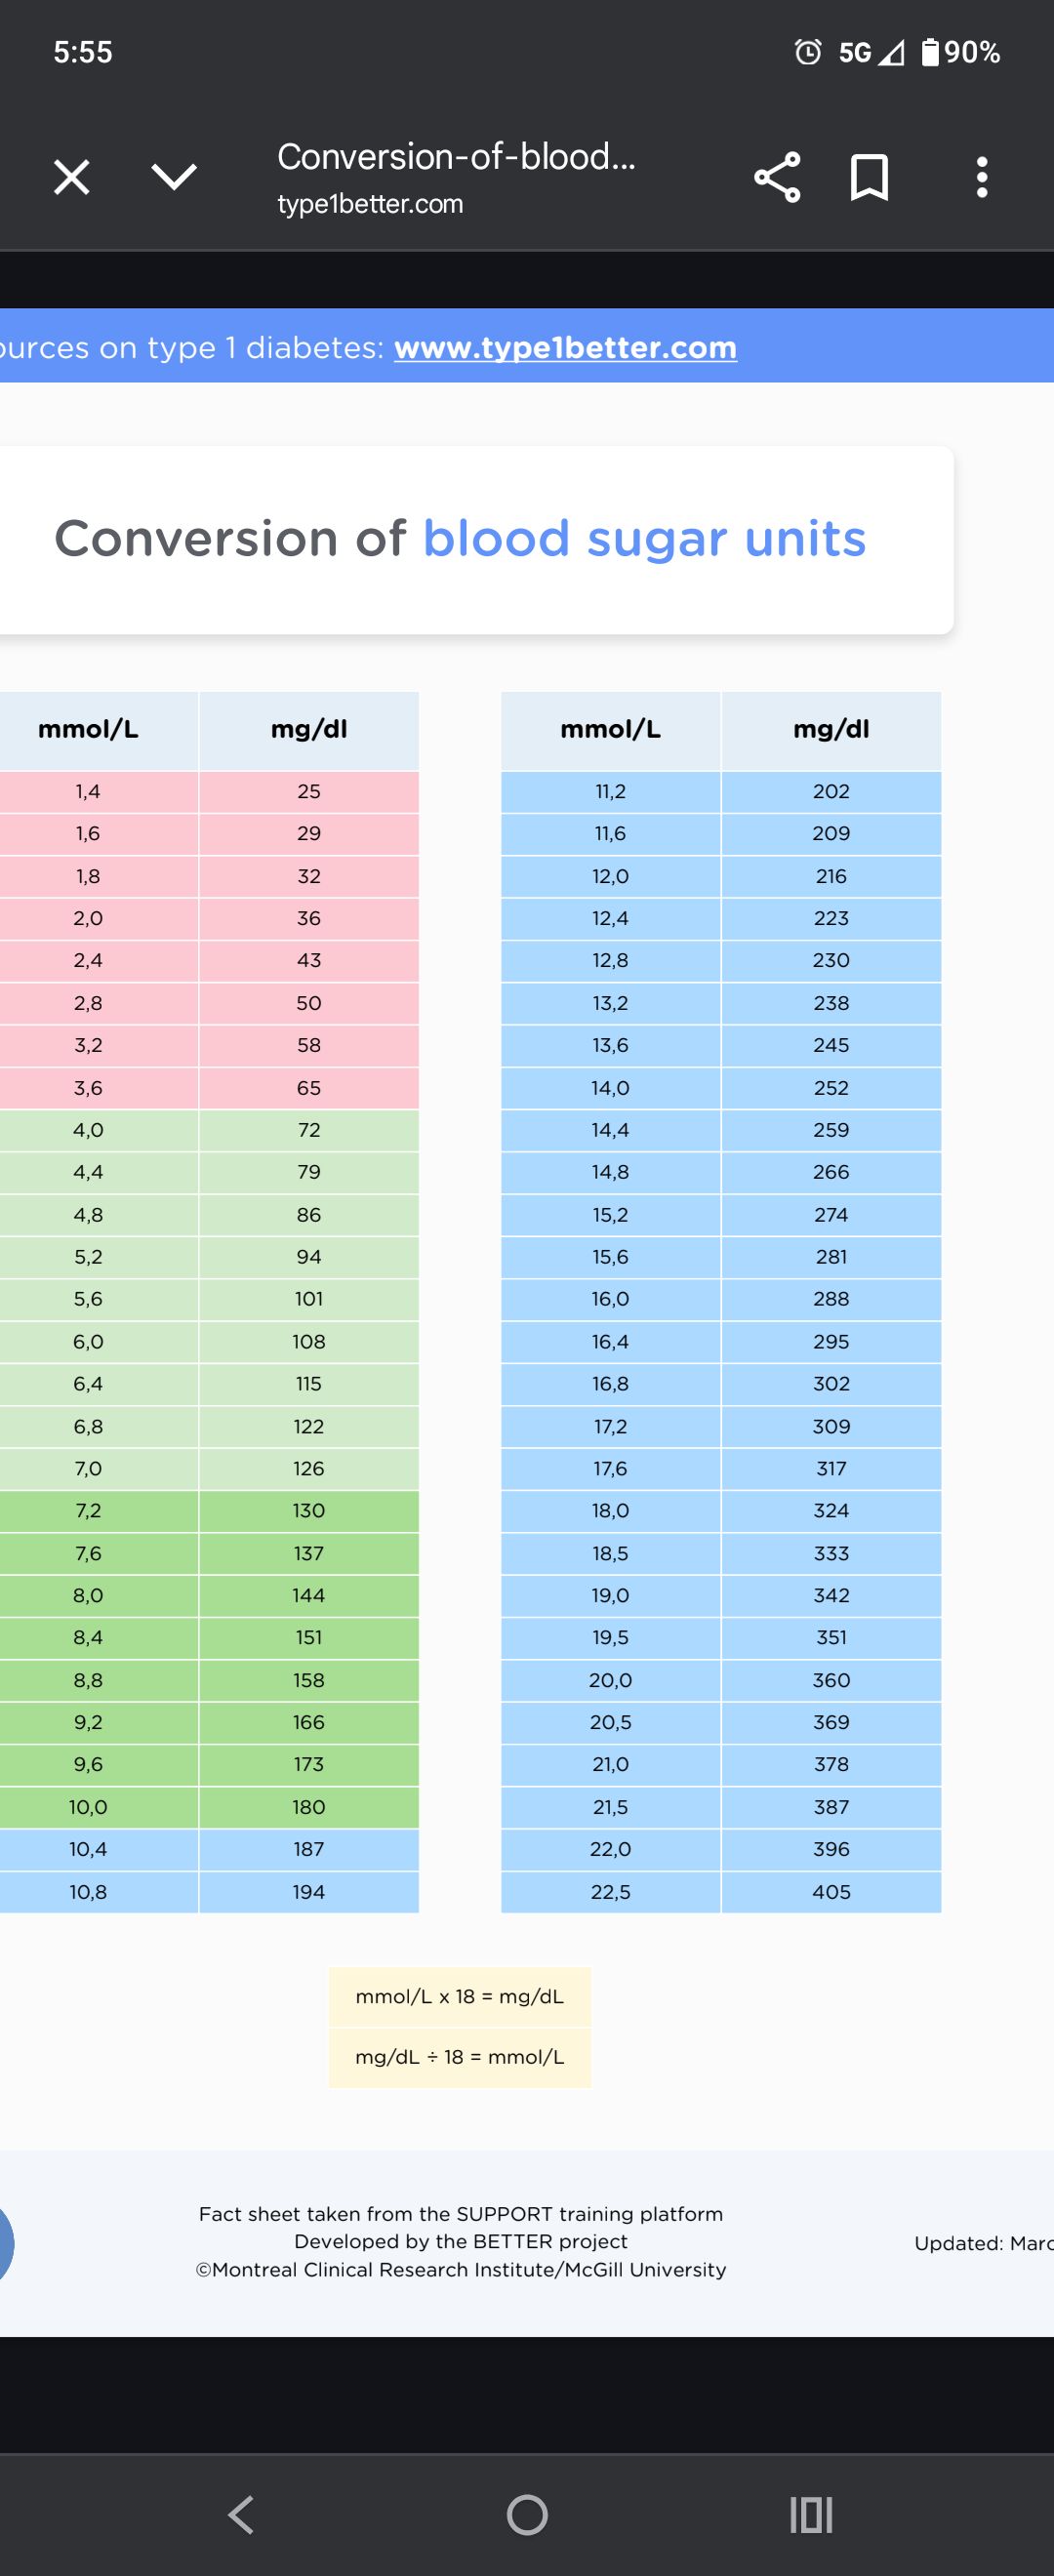Bookmark this page with bookmark icon
The width and height of the screenshot is (1054, 2576).
click(869, 177)
